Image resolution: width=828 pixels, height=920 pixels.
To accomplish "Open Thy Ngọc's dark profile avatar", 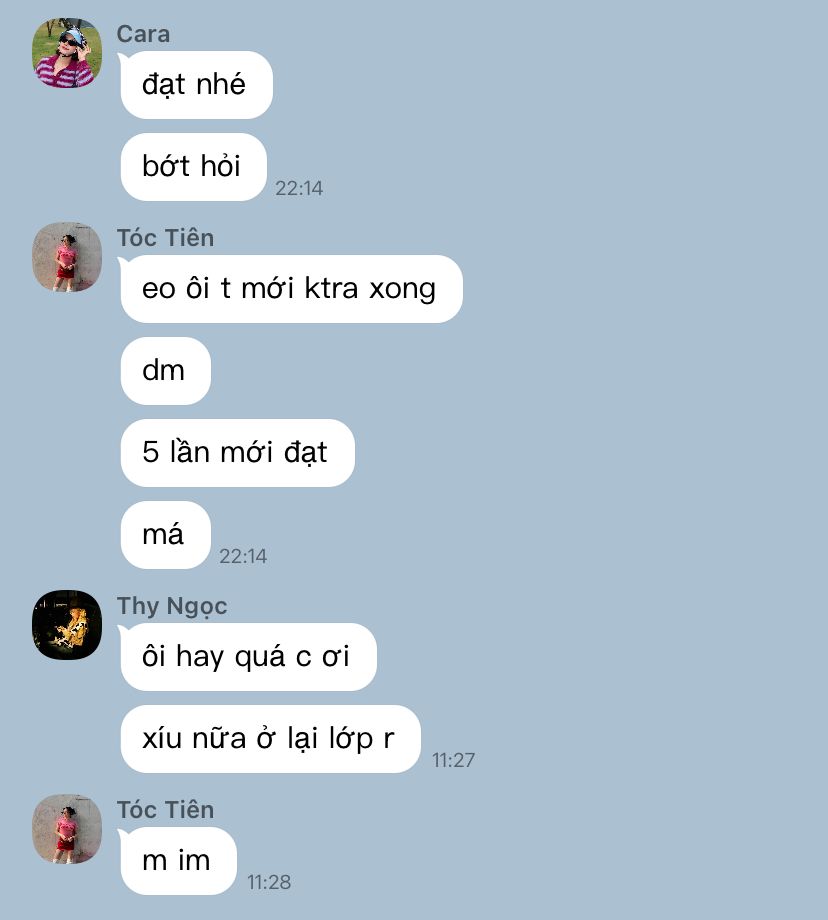I will 67,625.
